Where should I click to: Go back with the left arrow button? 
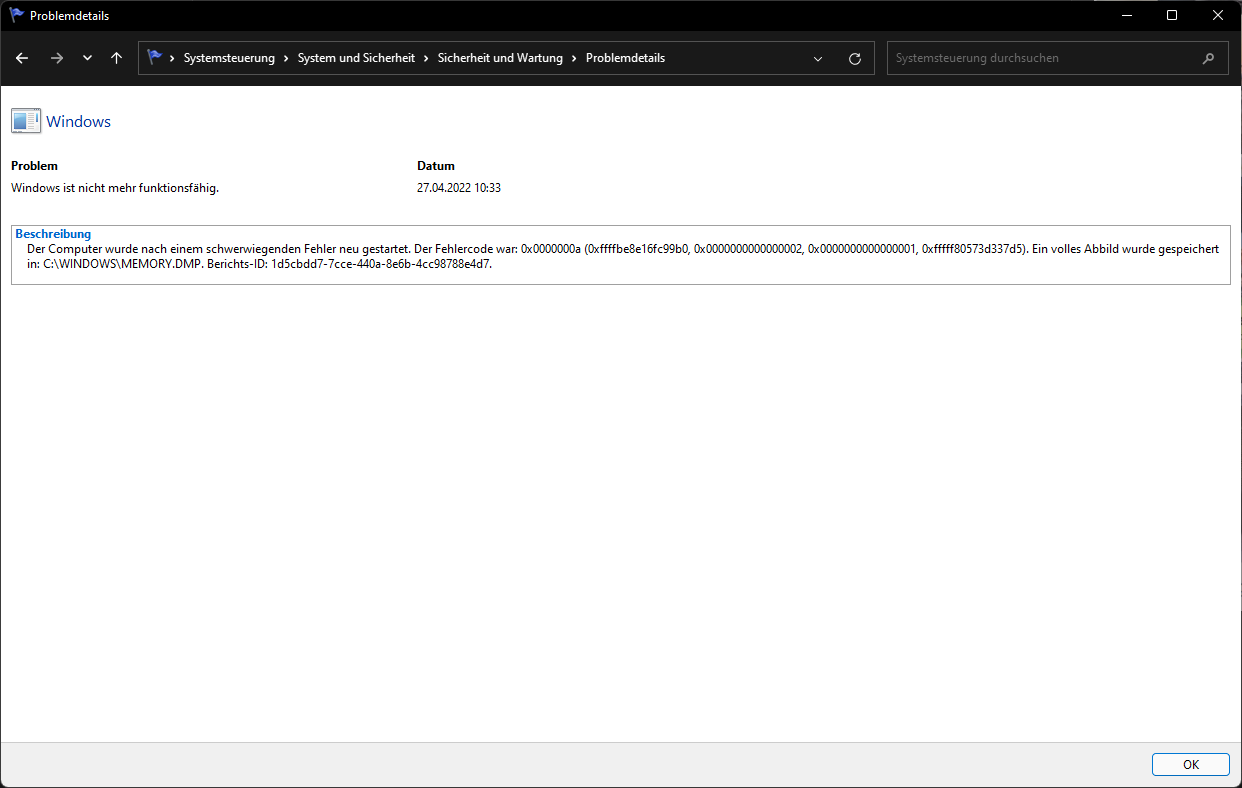pyautogui.click(x=22, y=58)
